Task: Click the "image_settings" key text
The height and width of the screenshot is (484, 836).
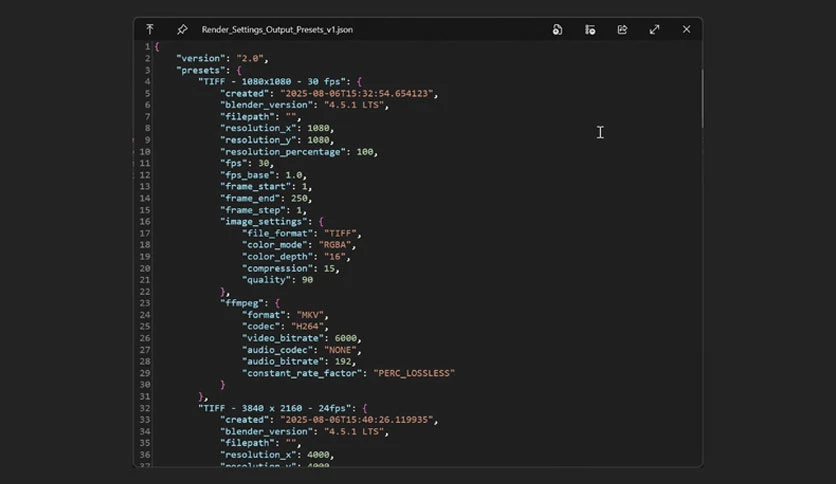Action: 264,221
